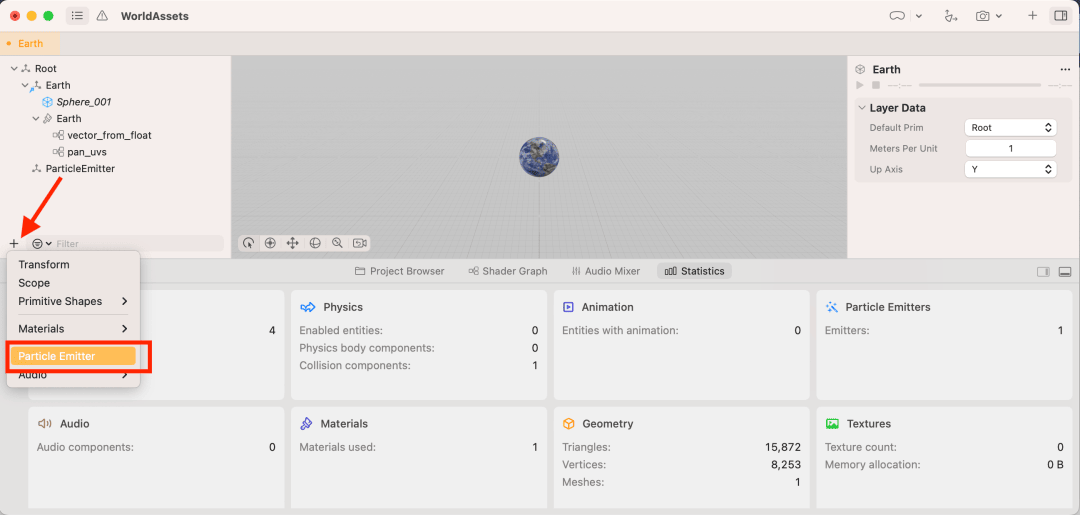The image size is (1080, 515).
Task: Open the Default Prim dropdown
Action: (x=1010, y=127)
